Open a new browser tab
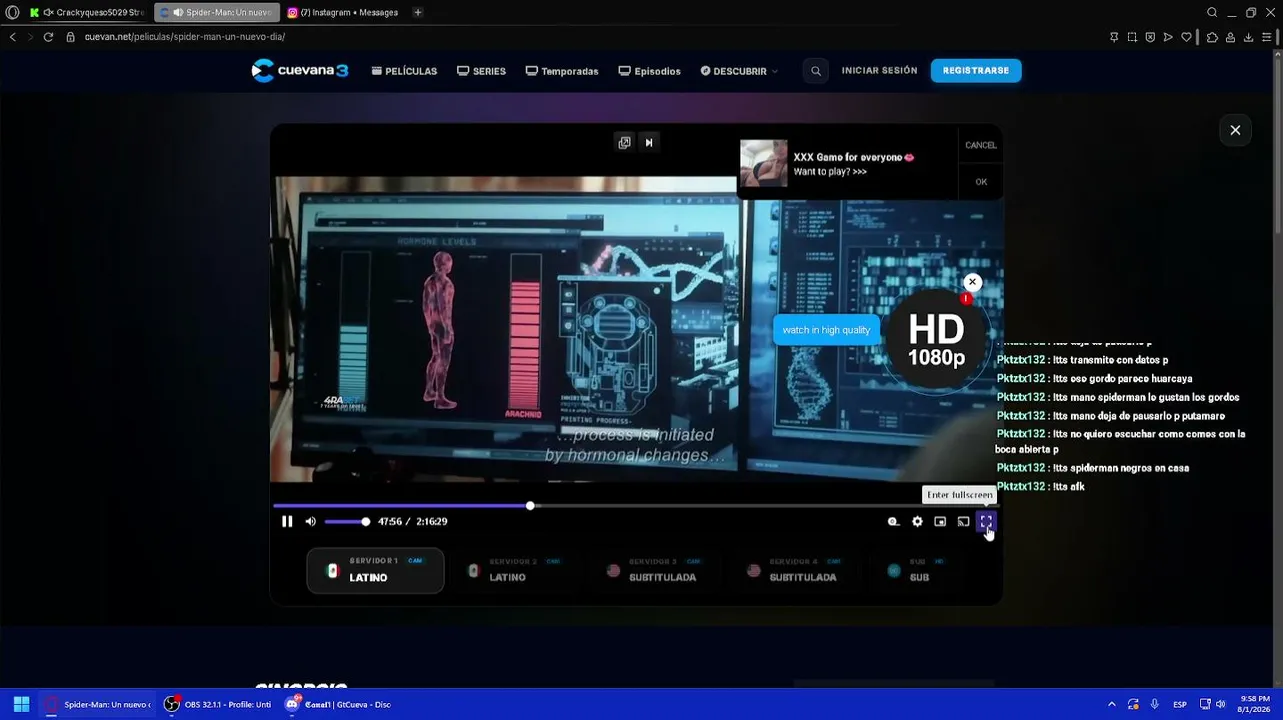This screenshot has width=1283, height=720. coord(418,13)
